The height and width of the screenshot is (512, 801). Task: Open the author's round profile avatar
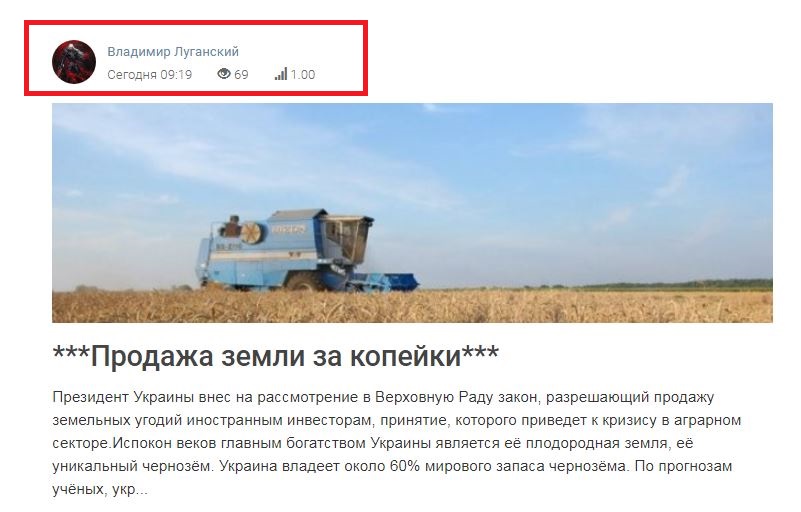(x=74, y=62)
